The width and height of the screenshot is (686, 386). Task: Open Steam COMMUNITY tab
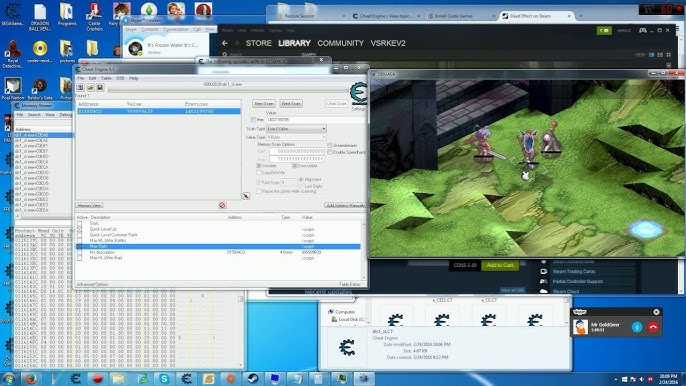click(x=340, y=43)
